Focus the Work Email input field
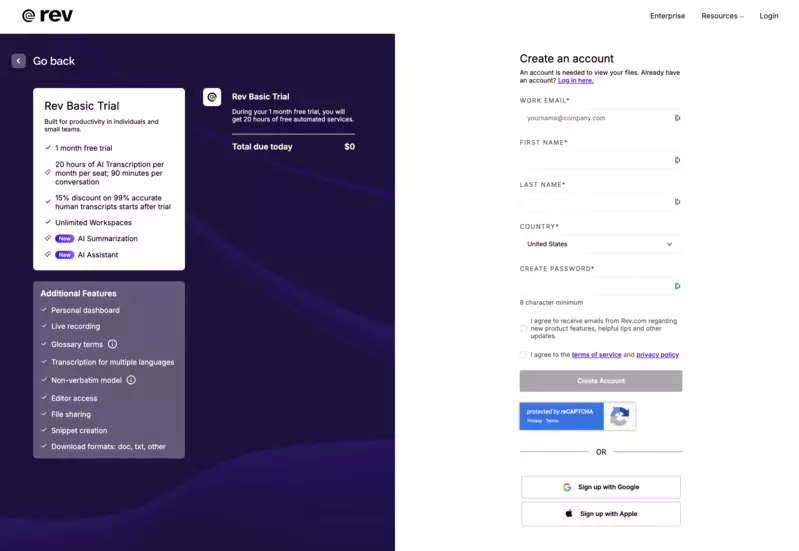This screenshot has height=551, width=799. [x=600, y=118]
